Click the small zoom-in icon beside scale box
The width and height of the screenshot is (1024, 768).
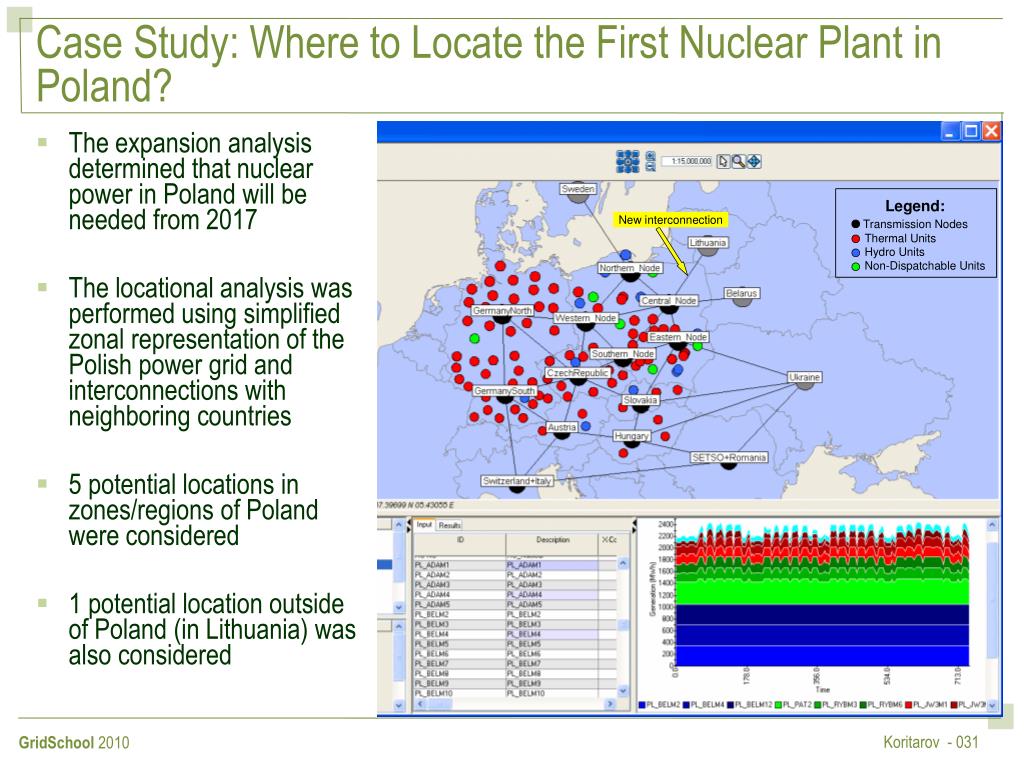[650, 156]
